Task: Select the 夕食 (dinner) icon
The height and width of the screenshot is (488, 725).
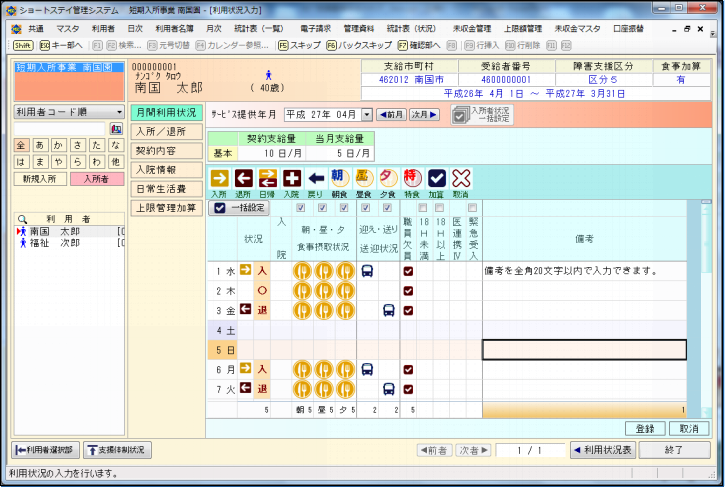Action: (x=387, y=179)
